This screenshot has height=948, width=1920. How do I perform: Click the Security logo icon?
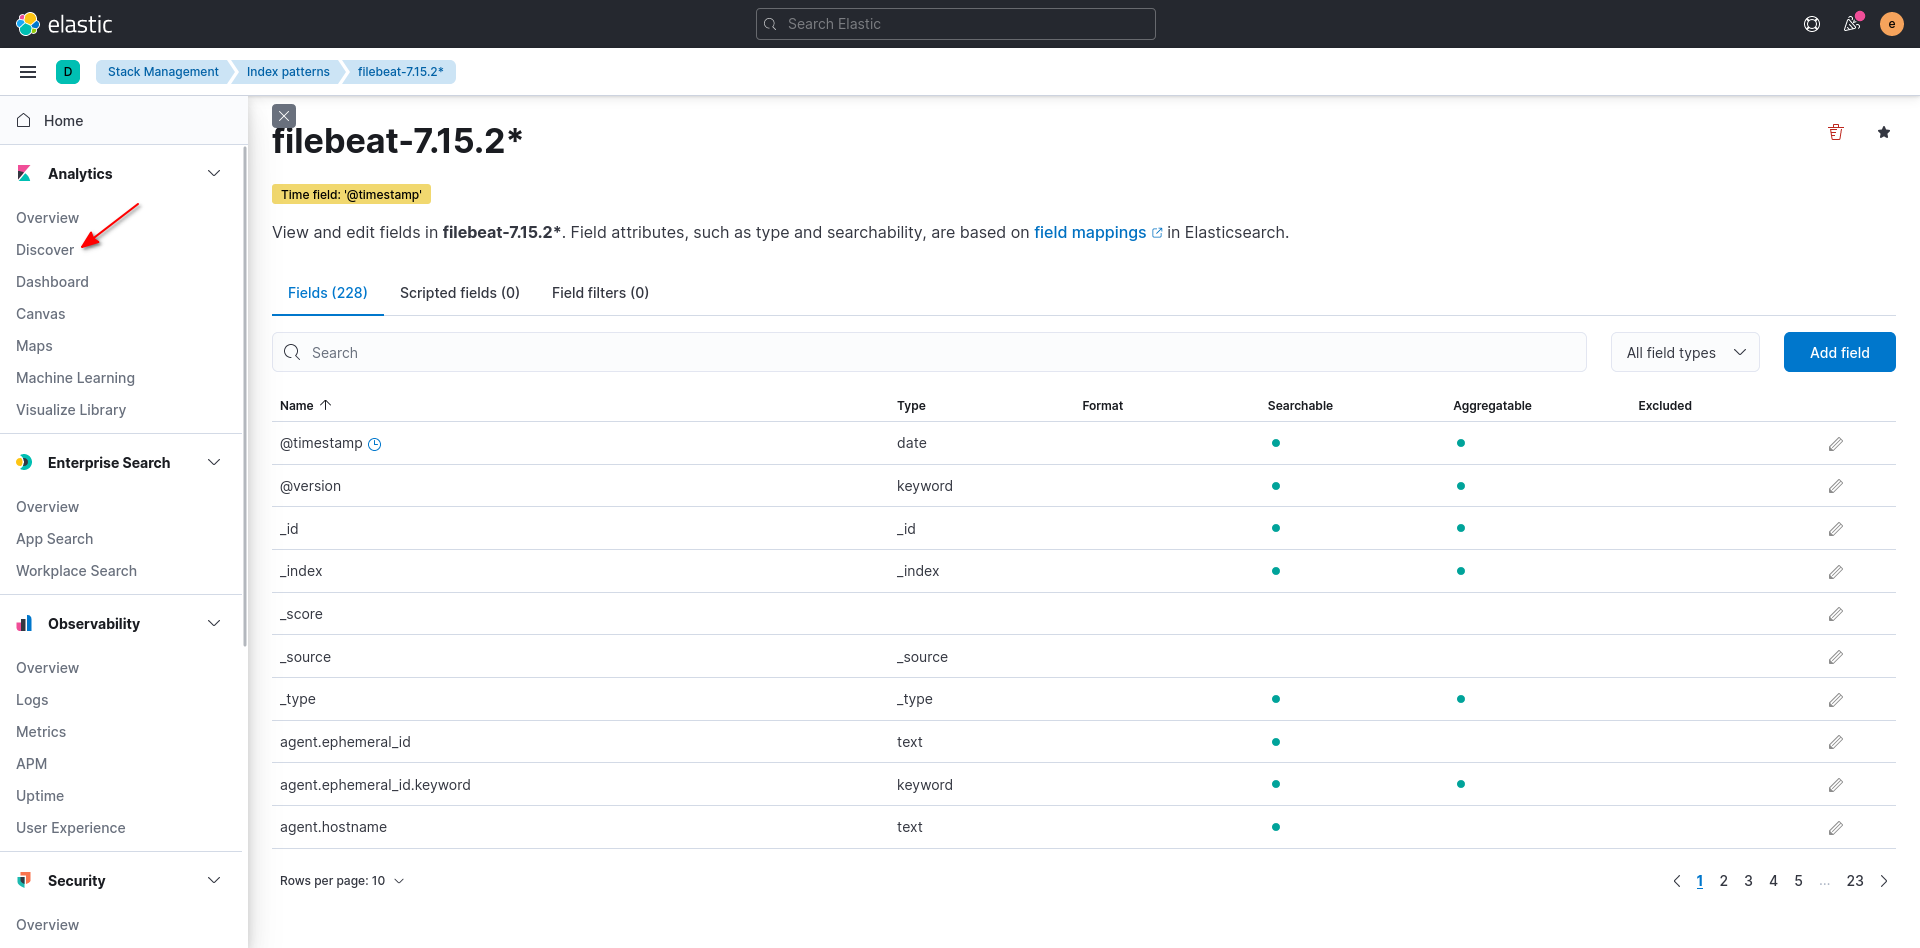click(x=24, y=880)
